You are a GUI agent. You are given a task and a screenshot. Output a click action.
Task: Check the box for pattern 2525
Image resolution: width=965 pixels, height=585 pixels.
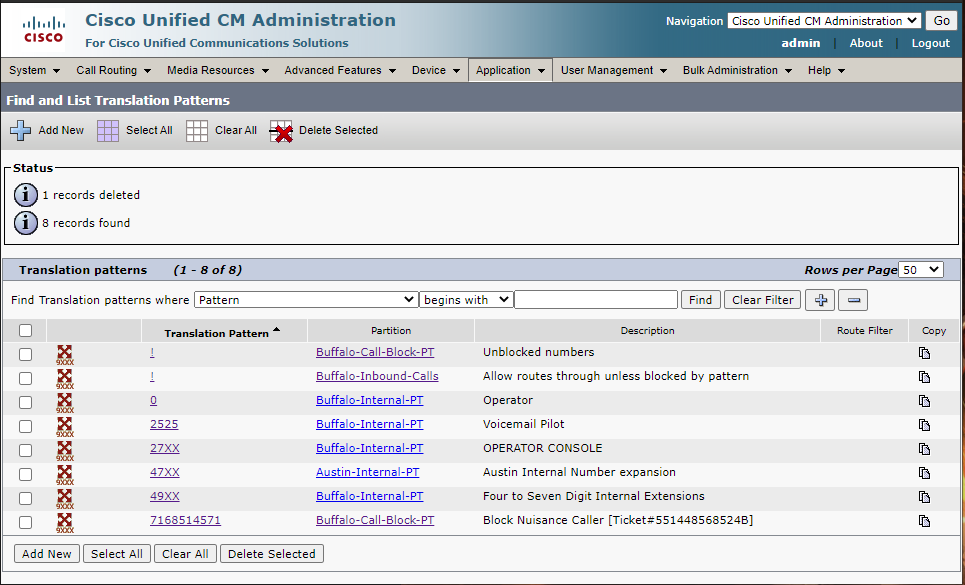tap(25, 426)
